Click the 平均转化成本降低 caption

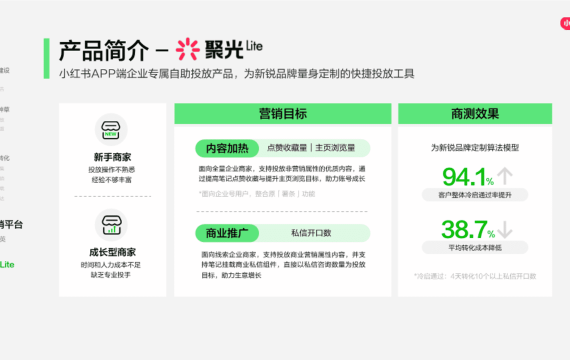click(x=475, y=248)
